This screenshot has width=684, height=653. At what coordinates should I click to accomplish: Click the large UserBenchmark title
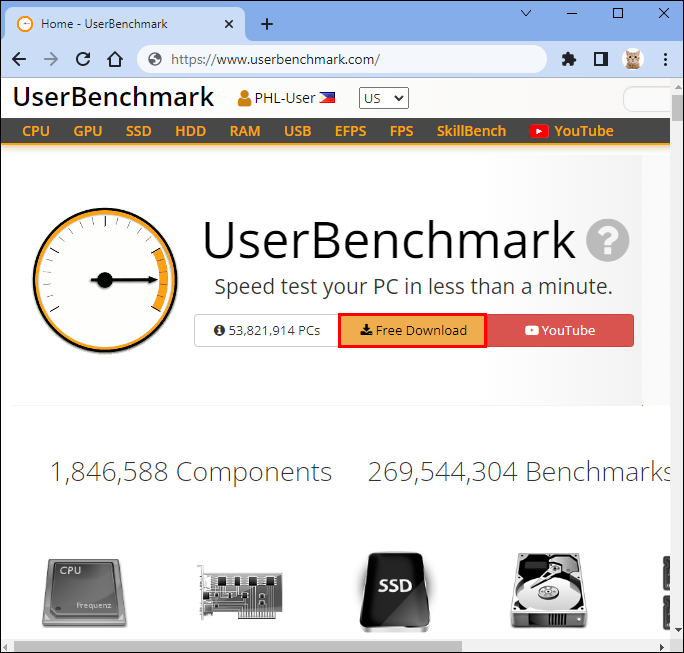(x=389, y=240)
